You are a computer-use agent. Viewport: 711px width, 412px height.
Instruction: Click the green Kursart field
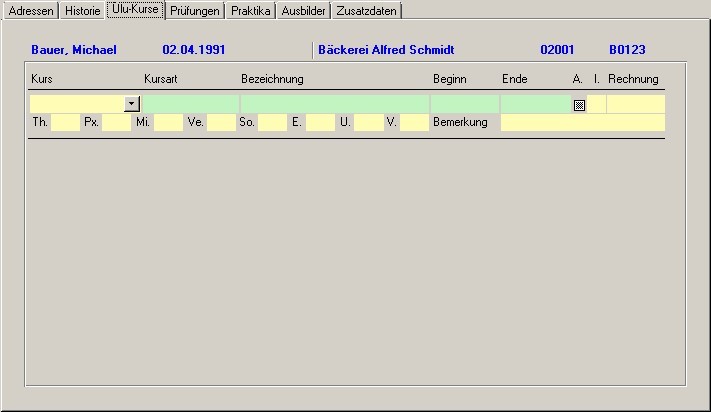click(190, 104)
